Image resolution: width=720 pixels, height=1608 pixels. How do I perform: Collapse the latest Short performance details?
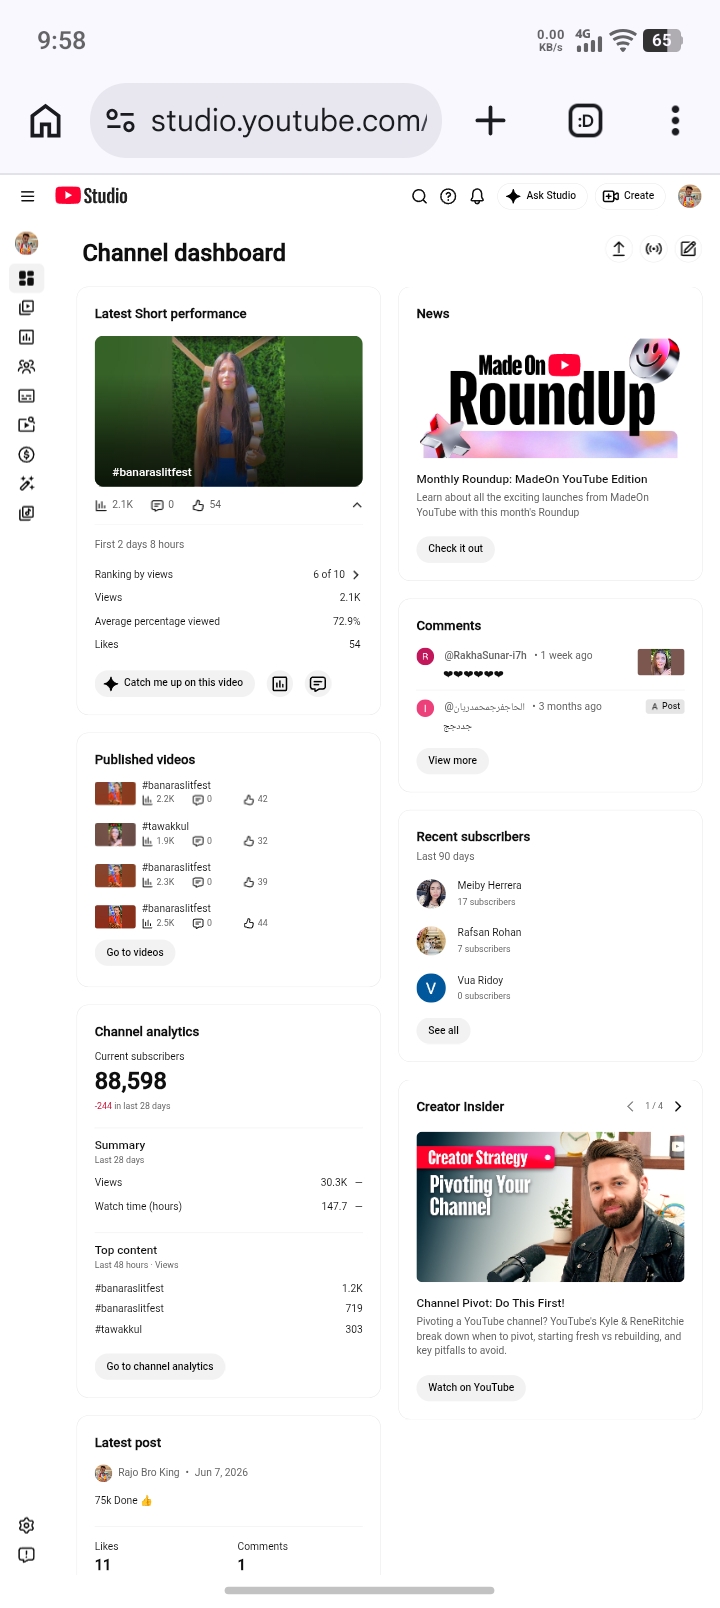click(x=357, y=505)
